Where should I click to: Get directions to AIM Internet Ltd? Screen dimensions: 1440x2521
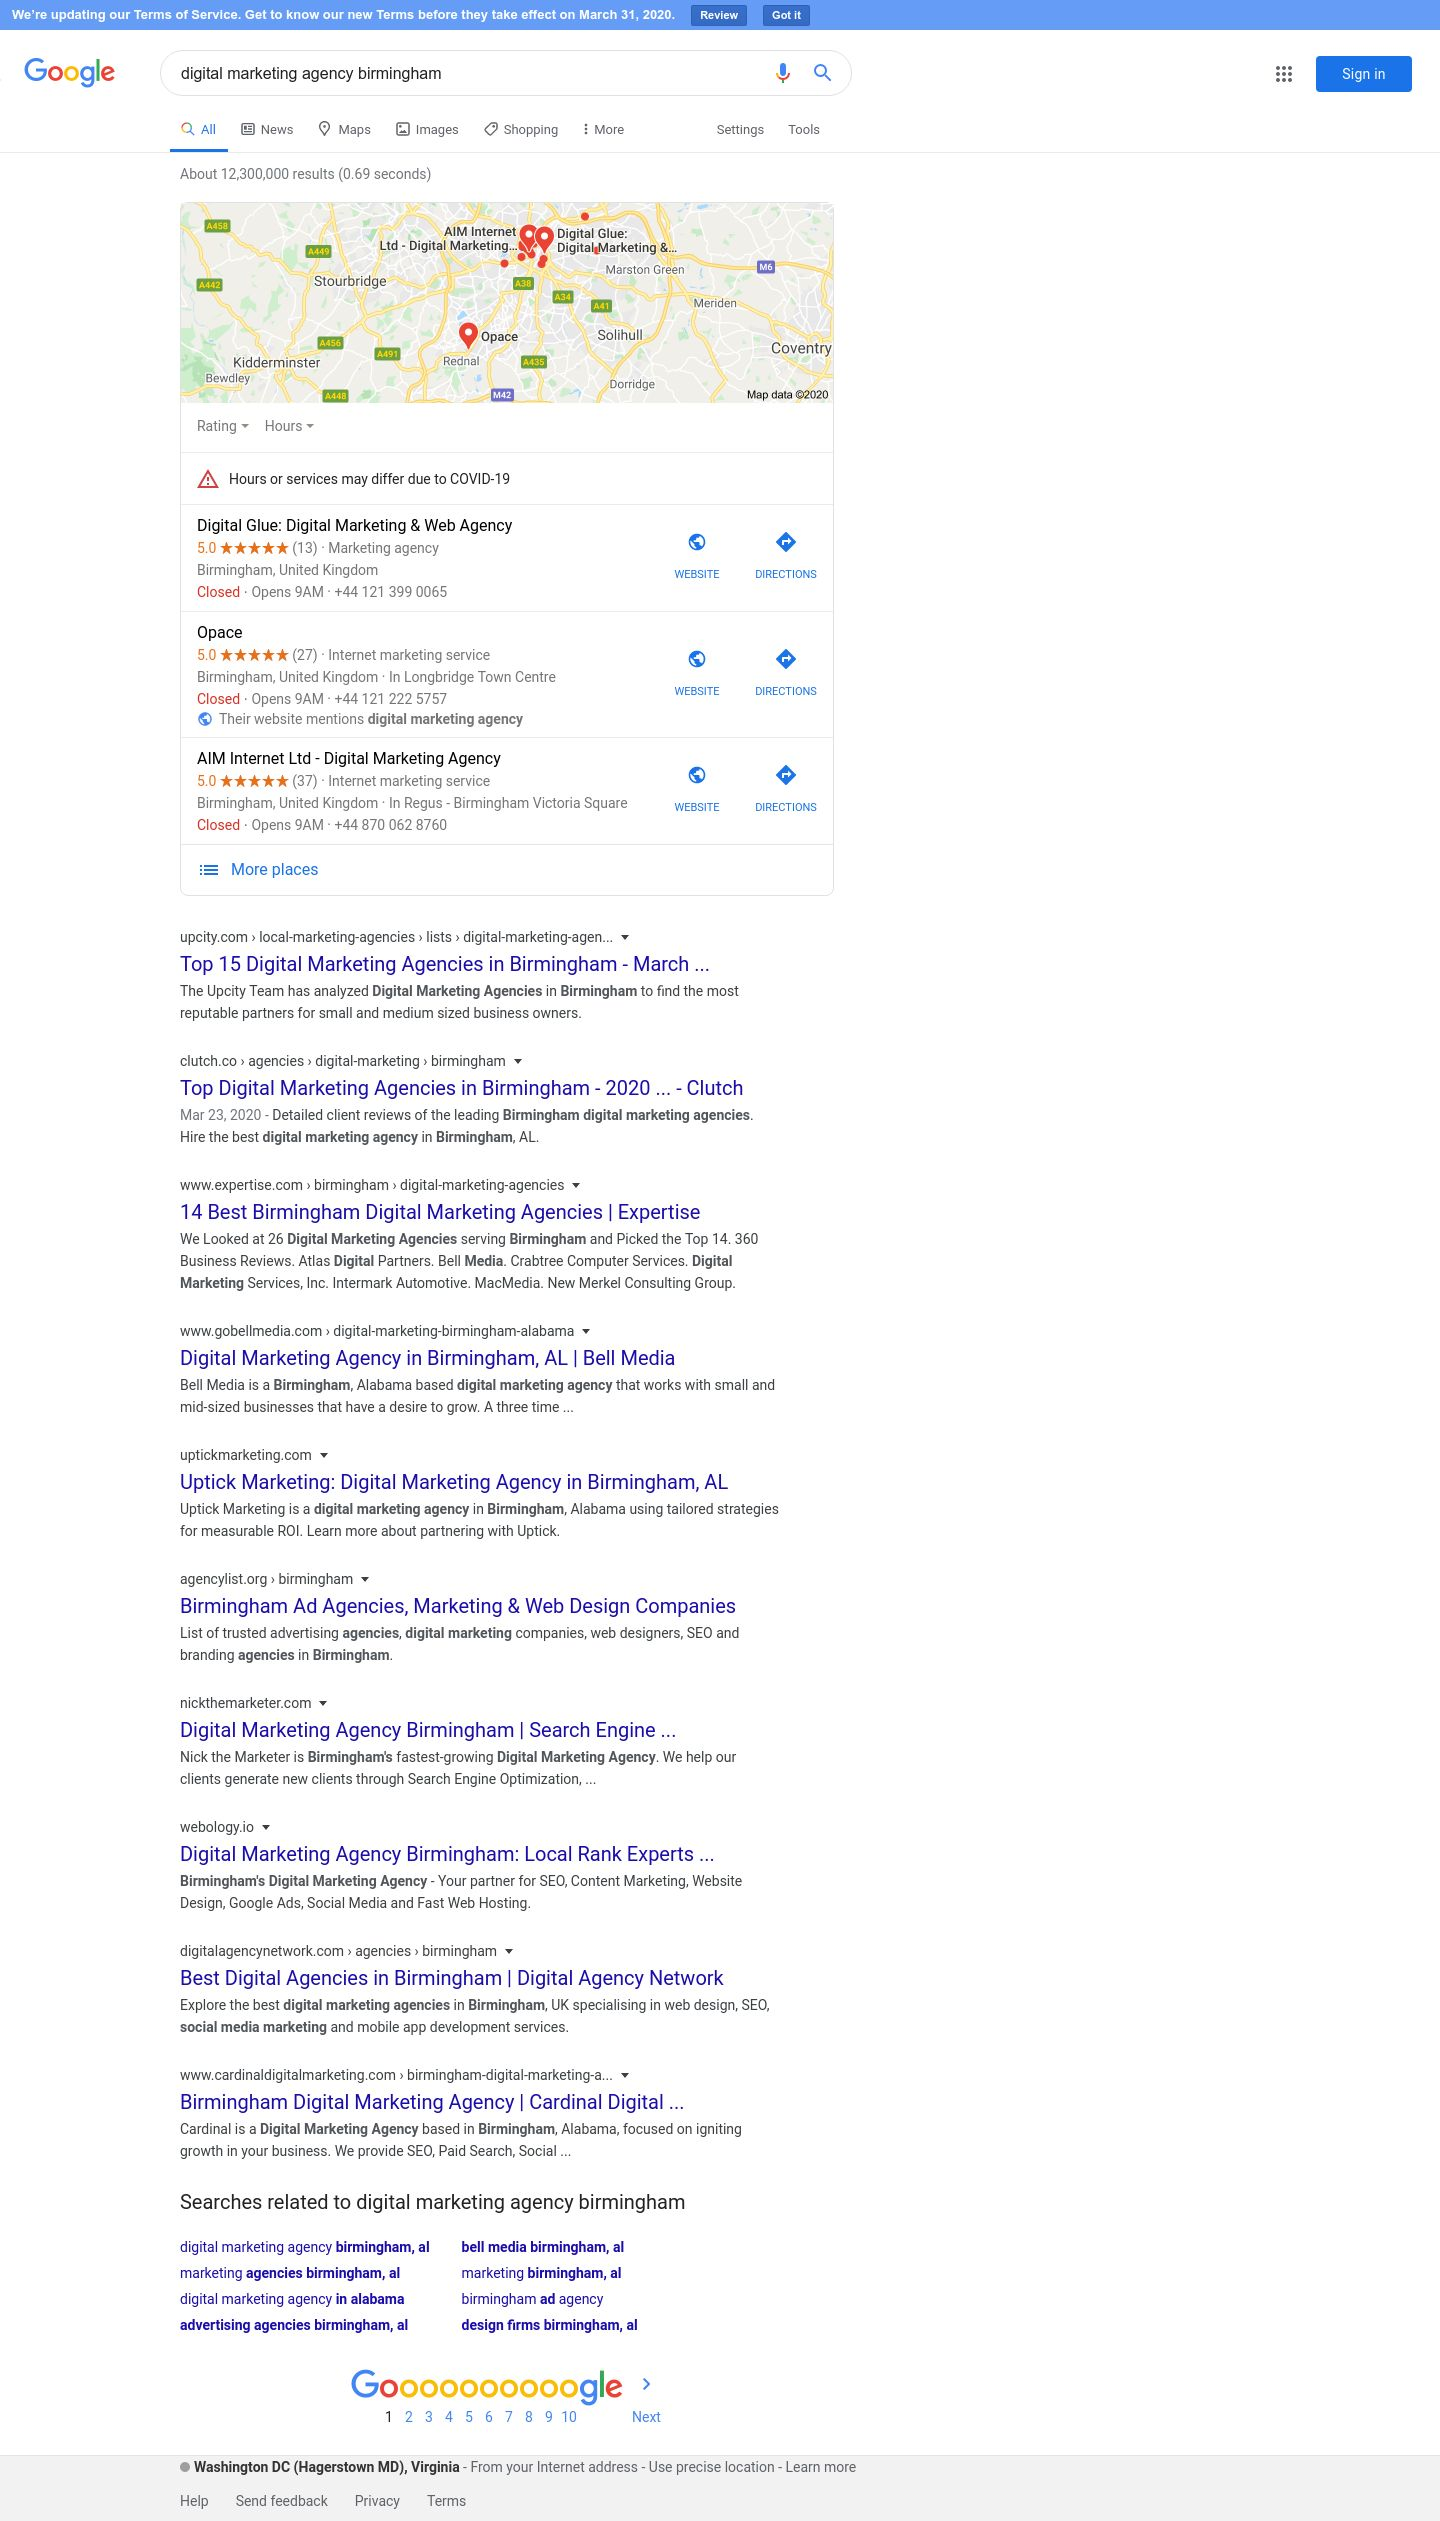pyautogui.click(x=786, y=775)
